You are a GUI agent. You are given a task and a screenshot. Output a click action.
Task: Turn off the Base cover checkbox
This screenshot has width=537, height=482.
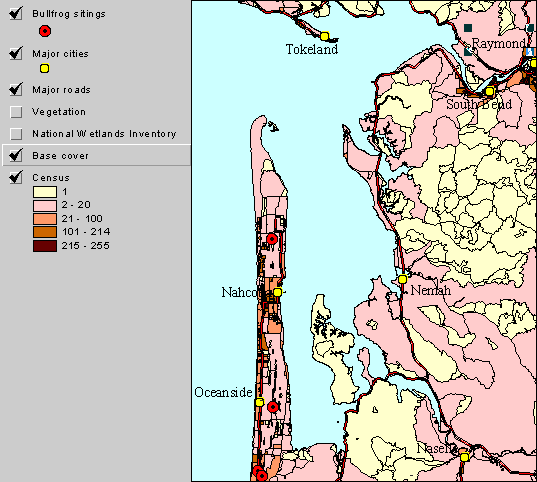[x=16, y=156]
